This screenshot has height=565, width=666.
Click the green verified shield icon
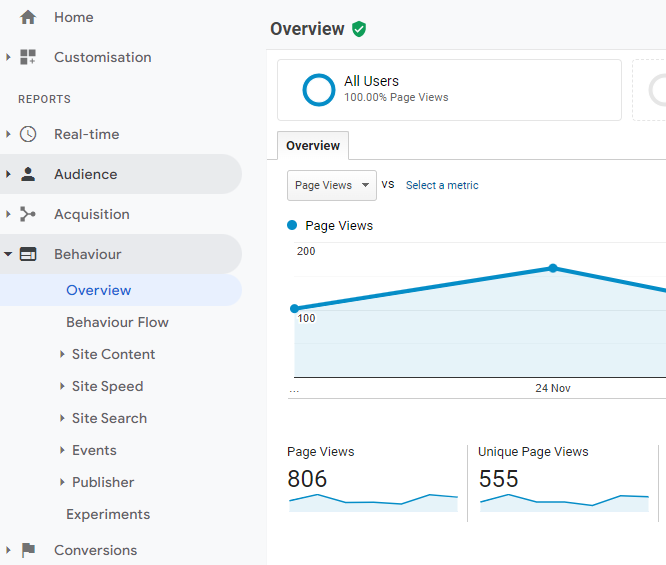click(359, 29)
